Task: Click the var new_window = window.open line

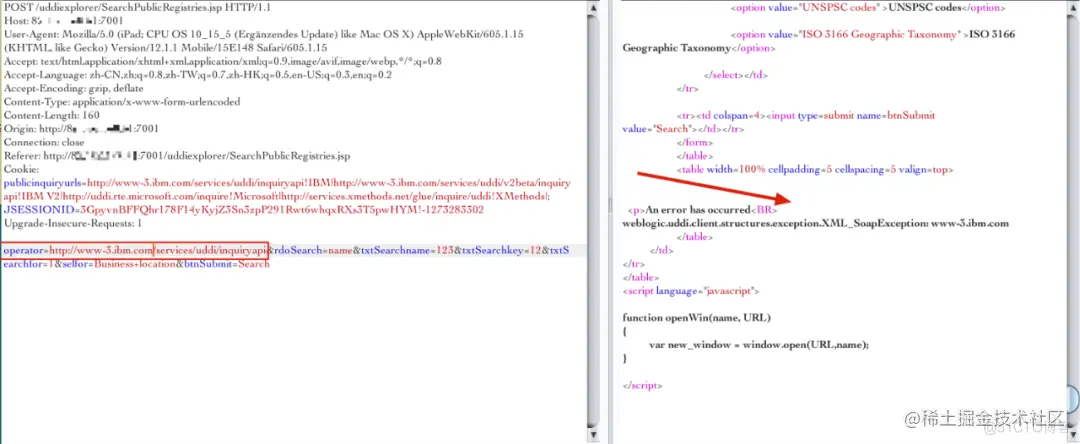Action: [760, 345]
